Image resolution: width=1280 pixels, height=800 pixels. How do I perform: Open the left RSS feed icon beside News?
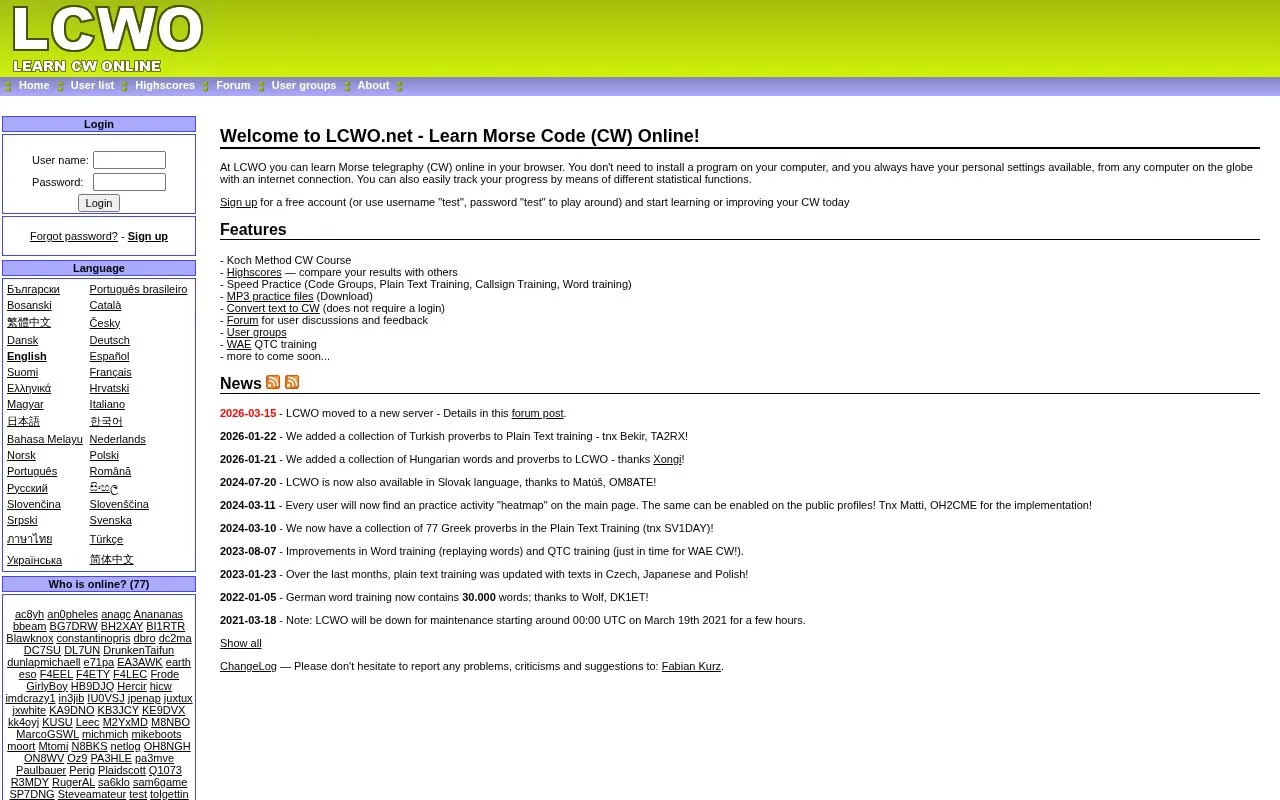point(273,382)
